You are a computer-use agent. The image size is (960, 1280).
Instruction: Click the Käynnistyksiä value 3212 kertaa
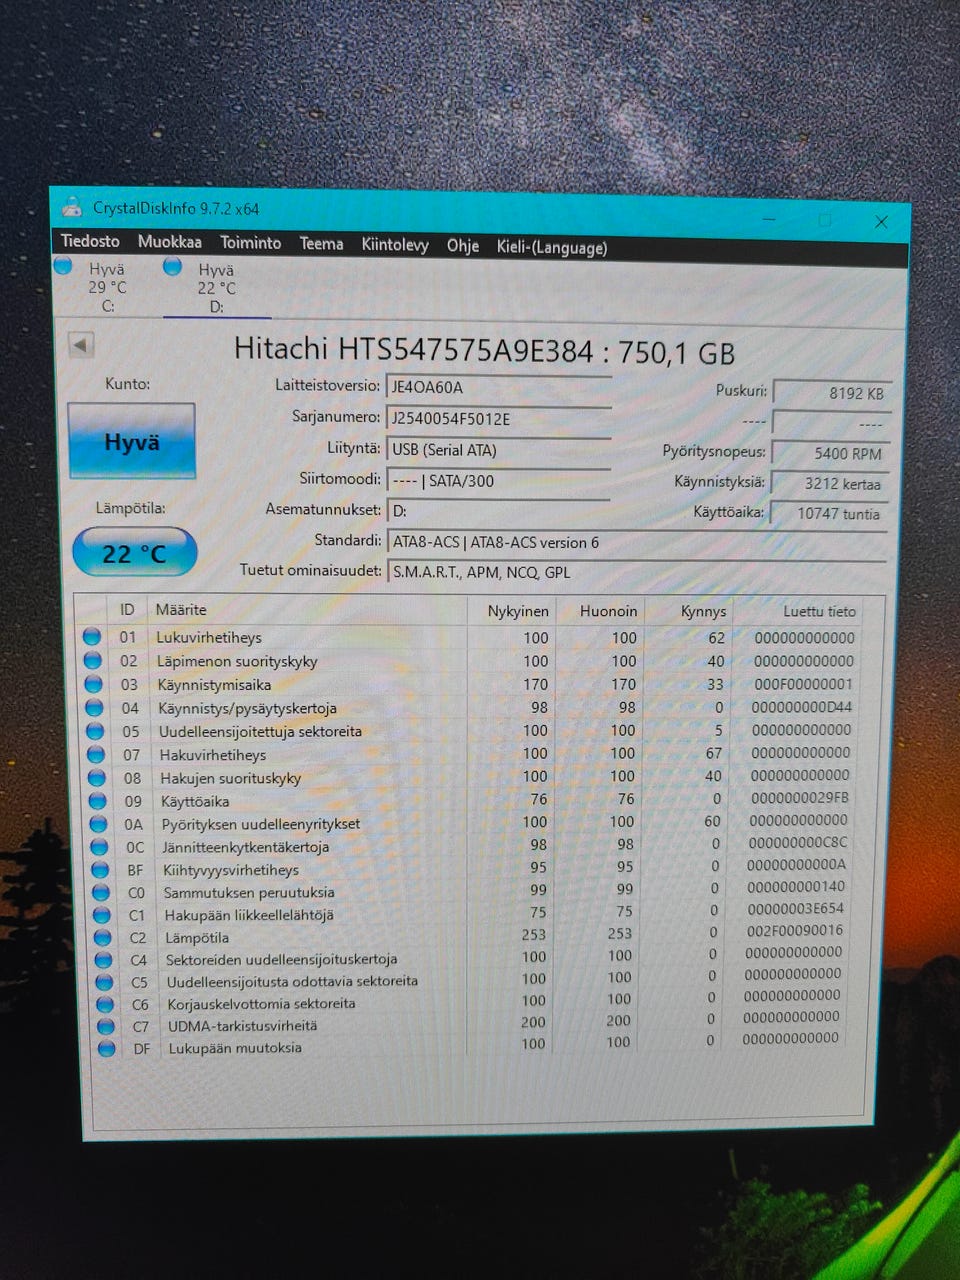[829, 483]
